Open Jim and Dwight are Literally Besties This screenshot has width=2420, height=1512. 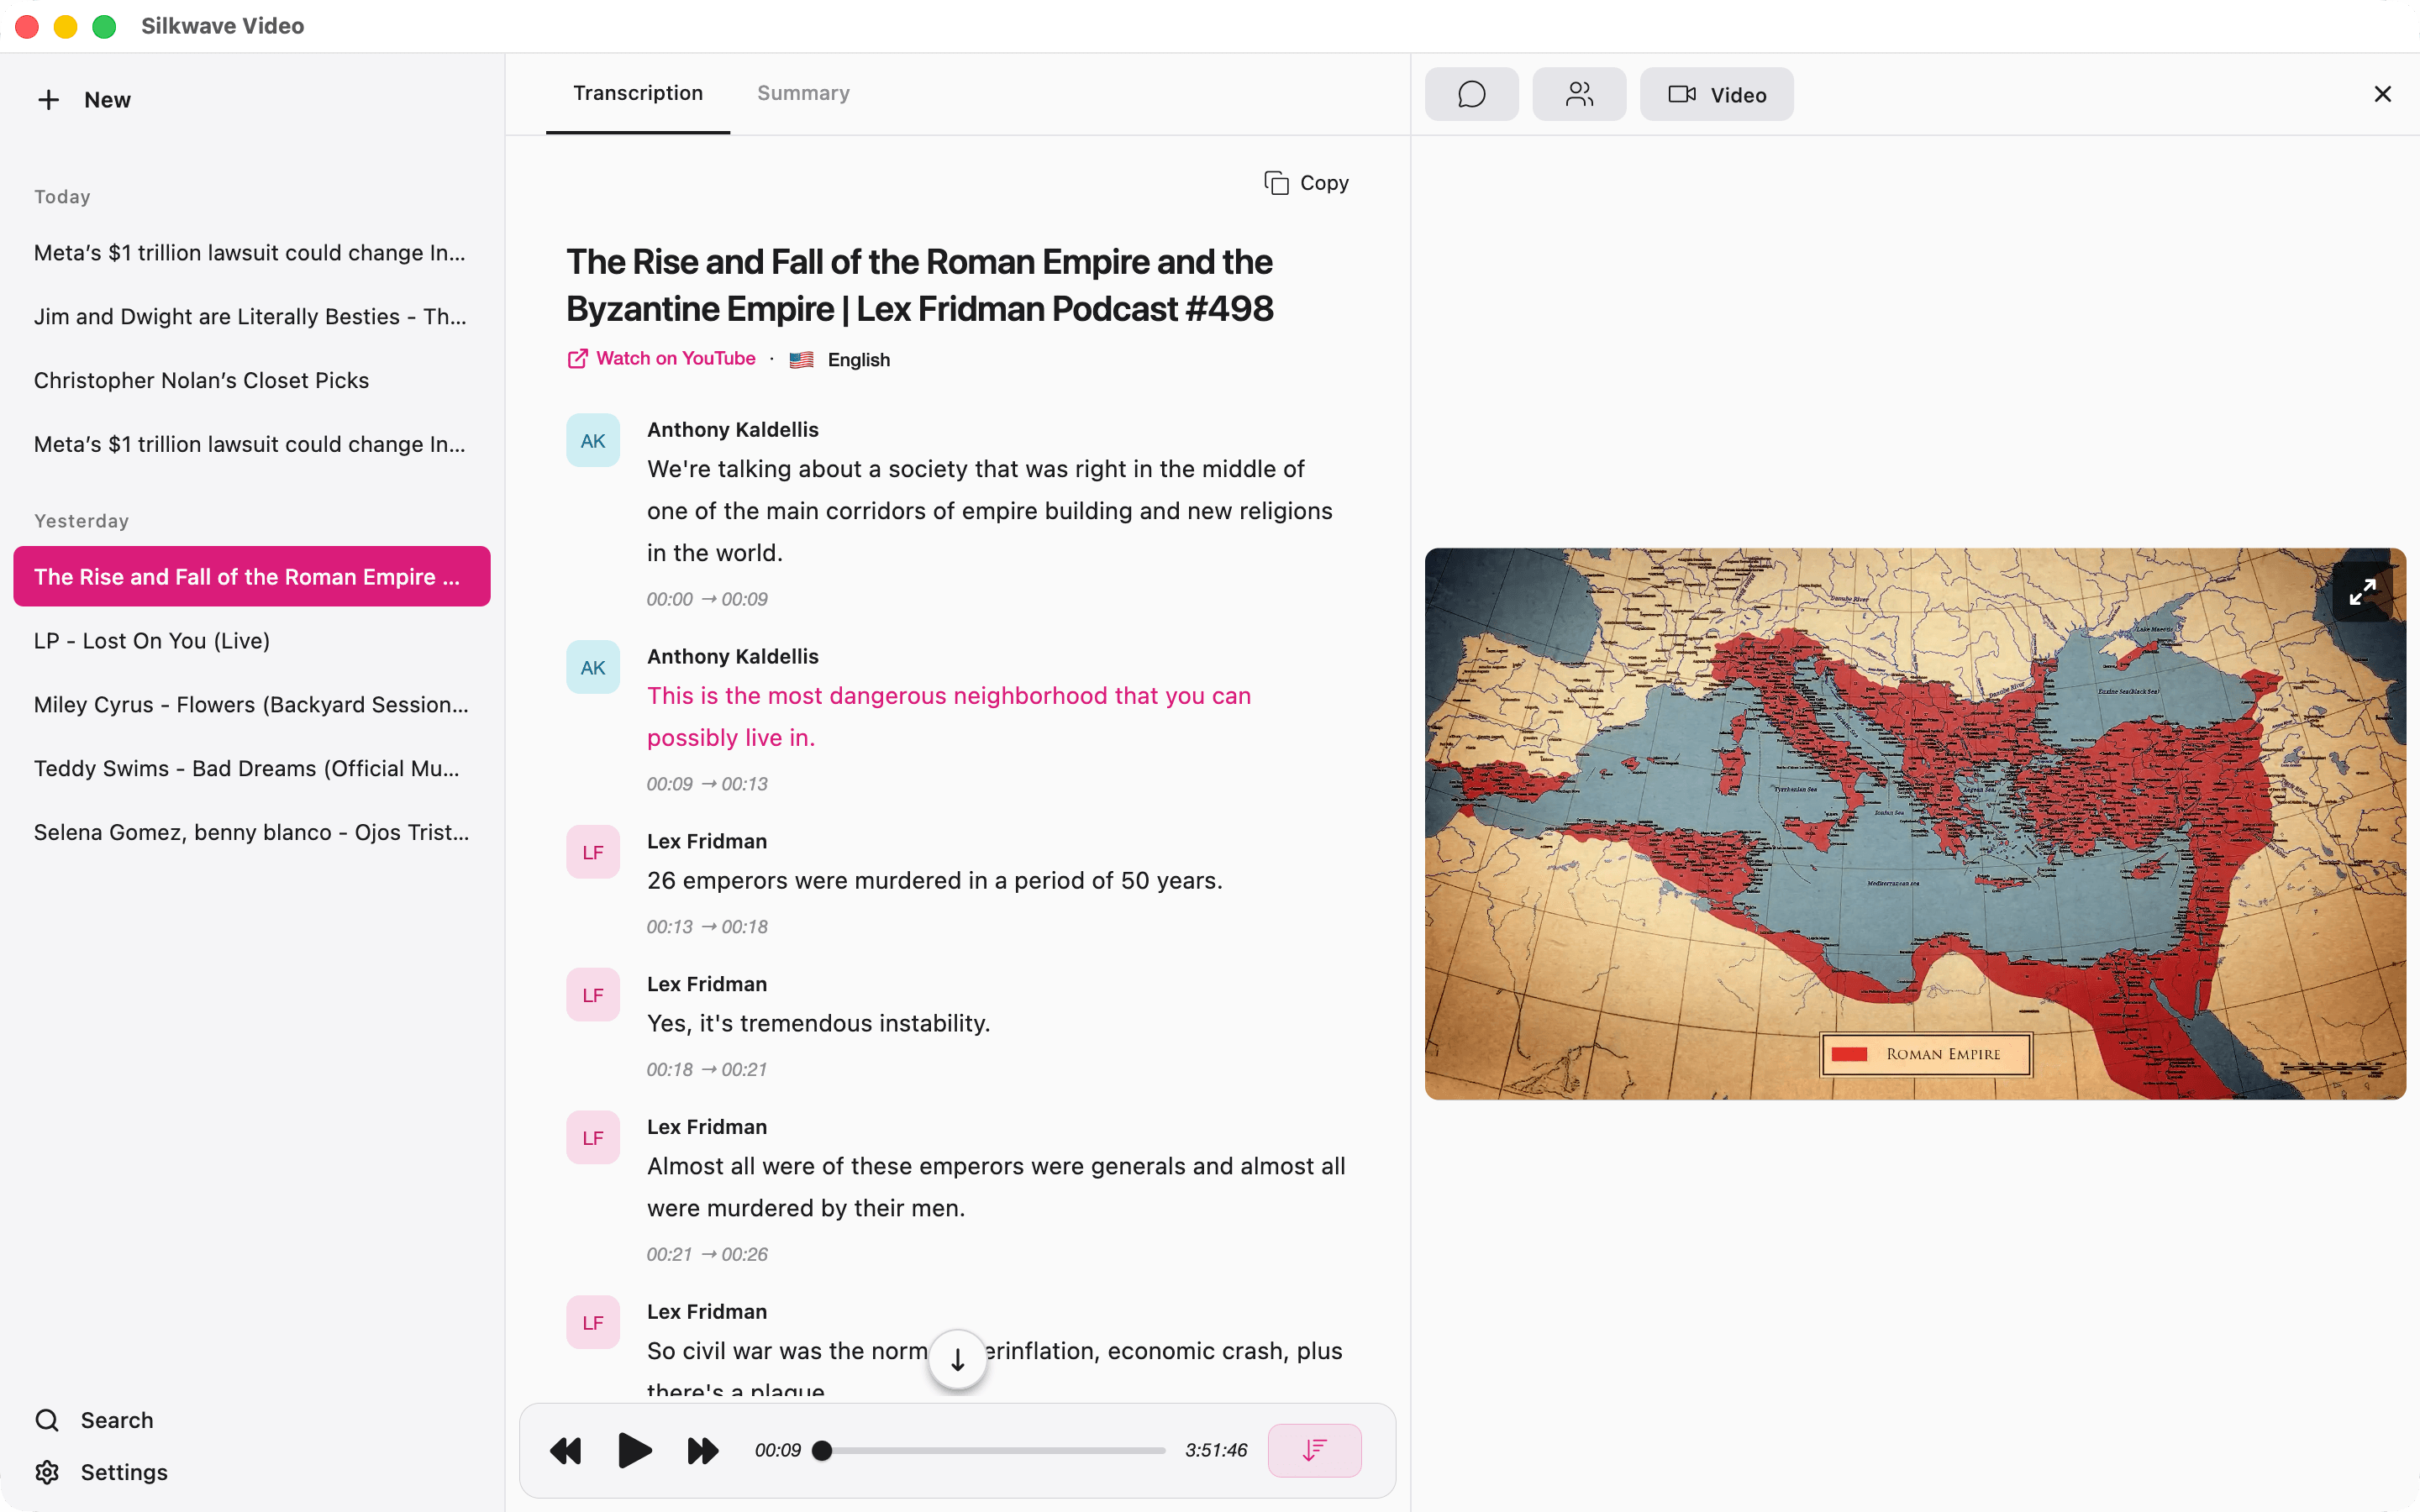[250, 317]
